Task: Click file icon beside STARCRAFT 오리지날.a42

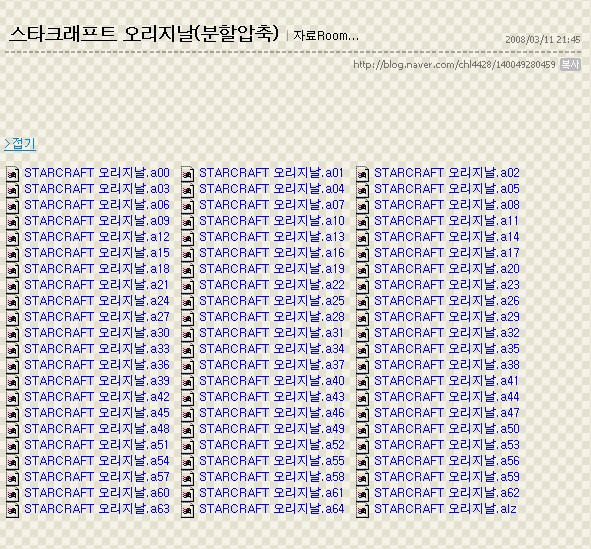Action: tap(12, 398)
